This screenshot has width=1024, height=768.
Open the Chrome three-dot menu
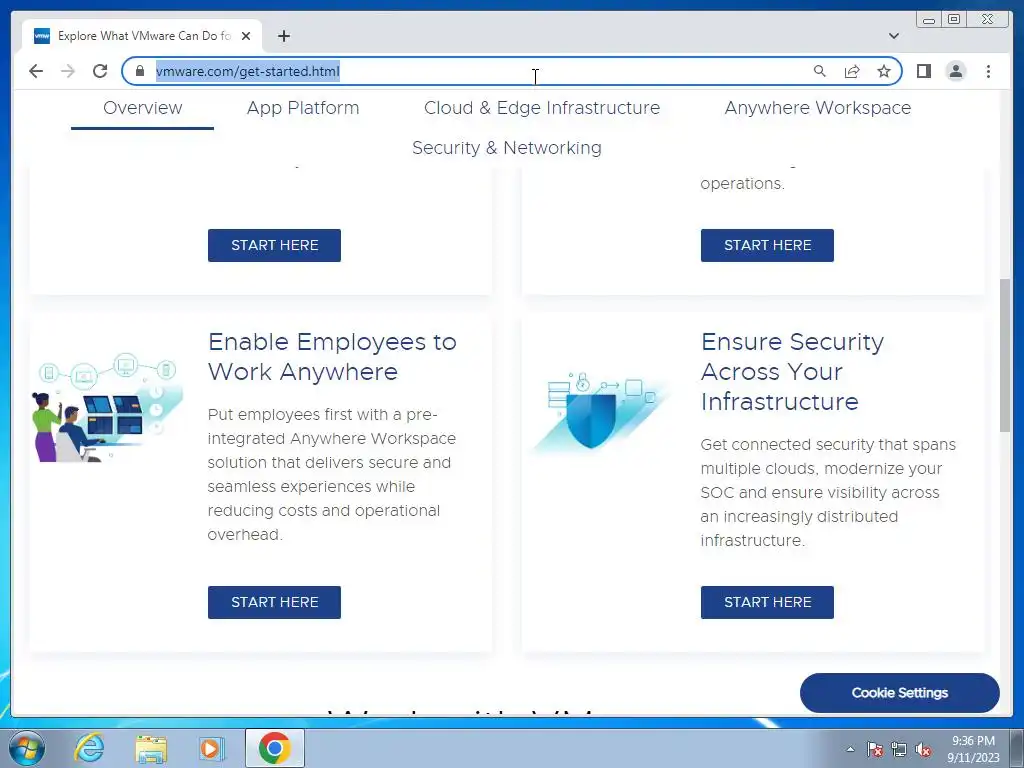pos(988,71)
